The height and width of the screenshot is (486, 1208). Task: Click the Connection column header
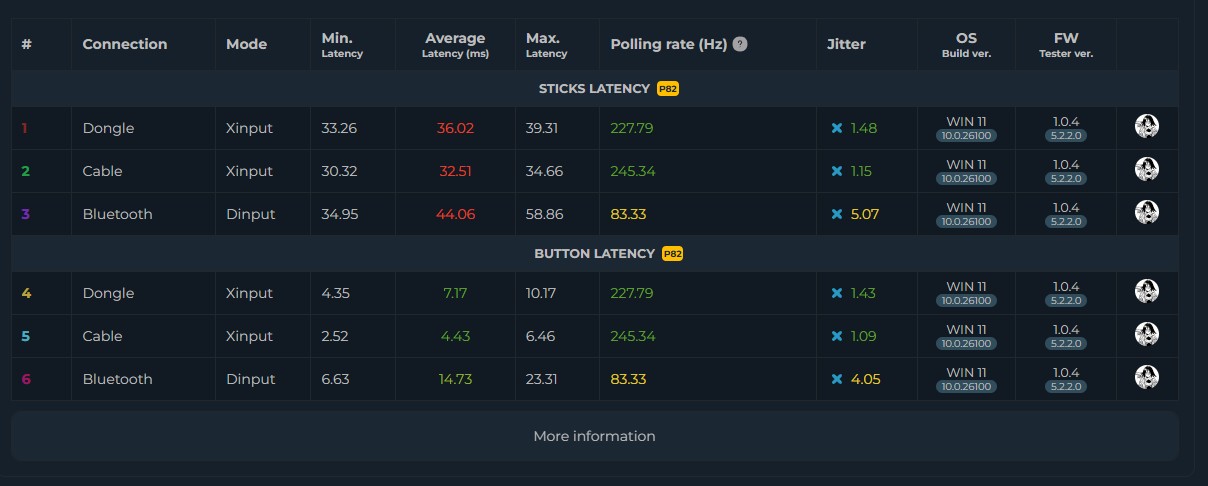pos(125,44)
